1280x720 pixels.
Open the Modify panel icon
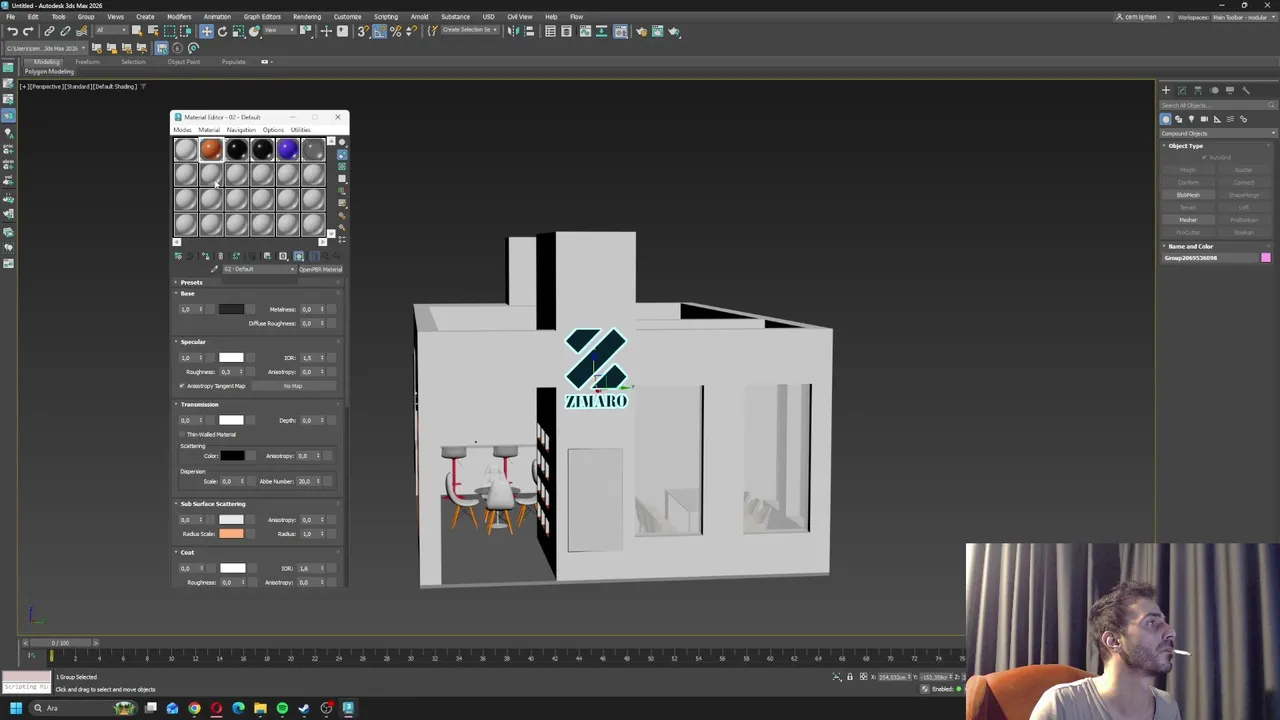(x=1181, y=90)
